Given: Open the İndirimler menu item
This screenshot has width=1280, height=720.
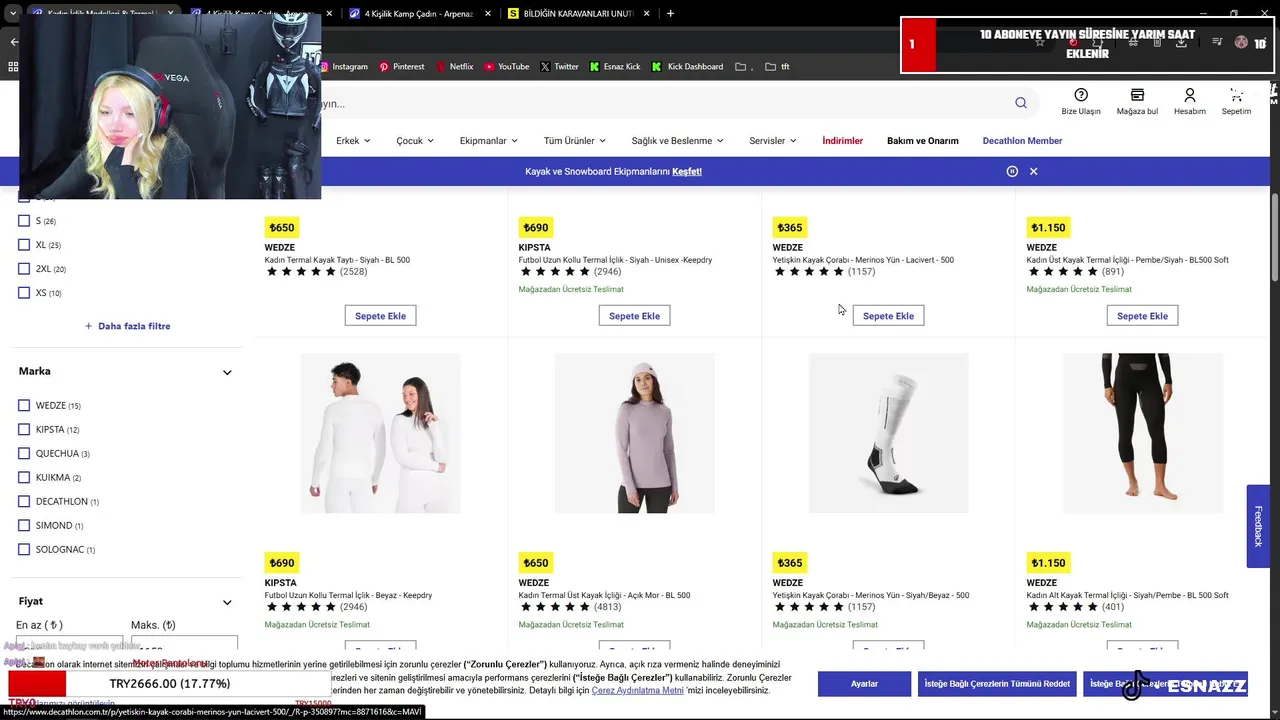Looking at the screenshot, I should click(842, 141).
